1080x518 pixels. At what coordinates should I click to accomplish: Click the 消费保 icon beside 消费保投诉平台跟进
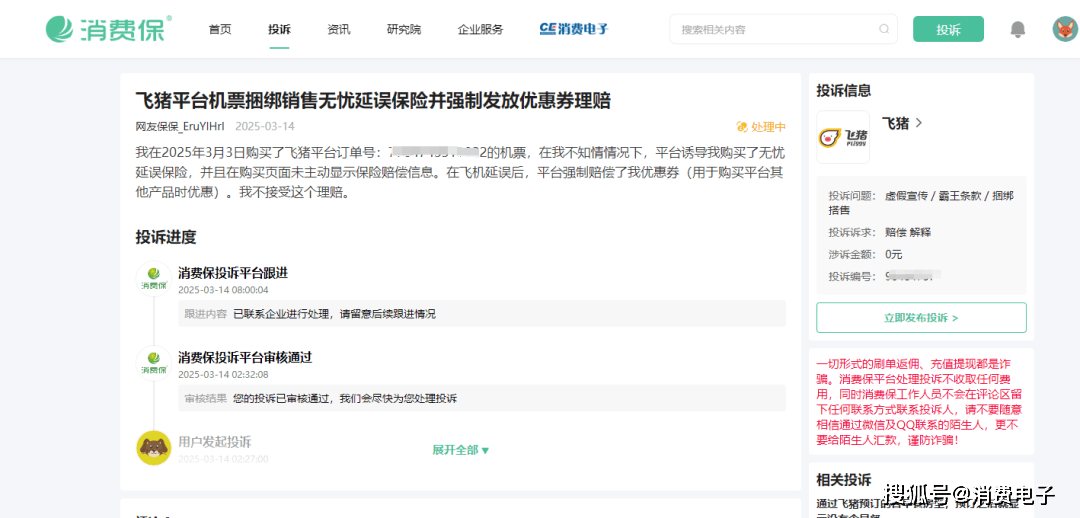[x=154, y=278]
